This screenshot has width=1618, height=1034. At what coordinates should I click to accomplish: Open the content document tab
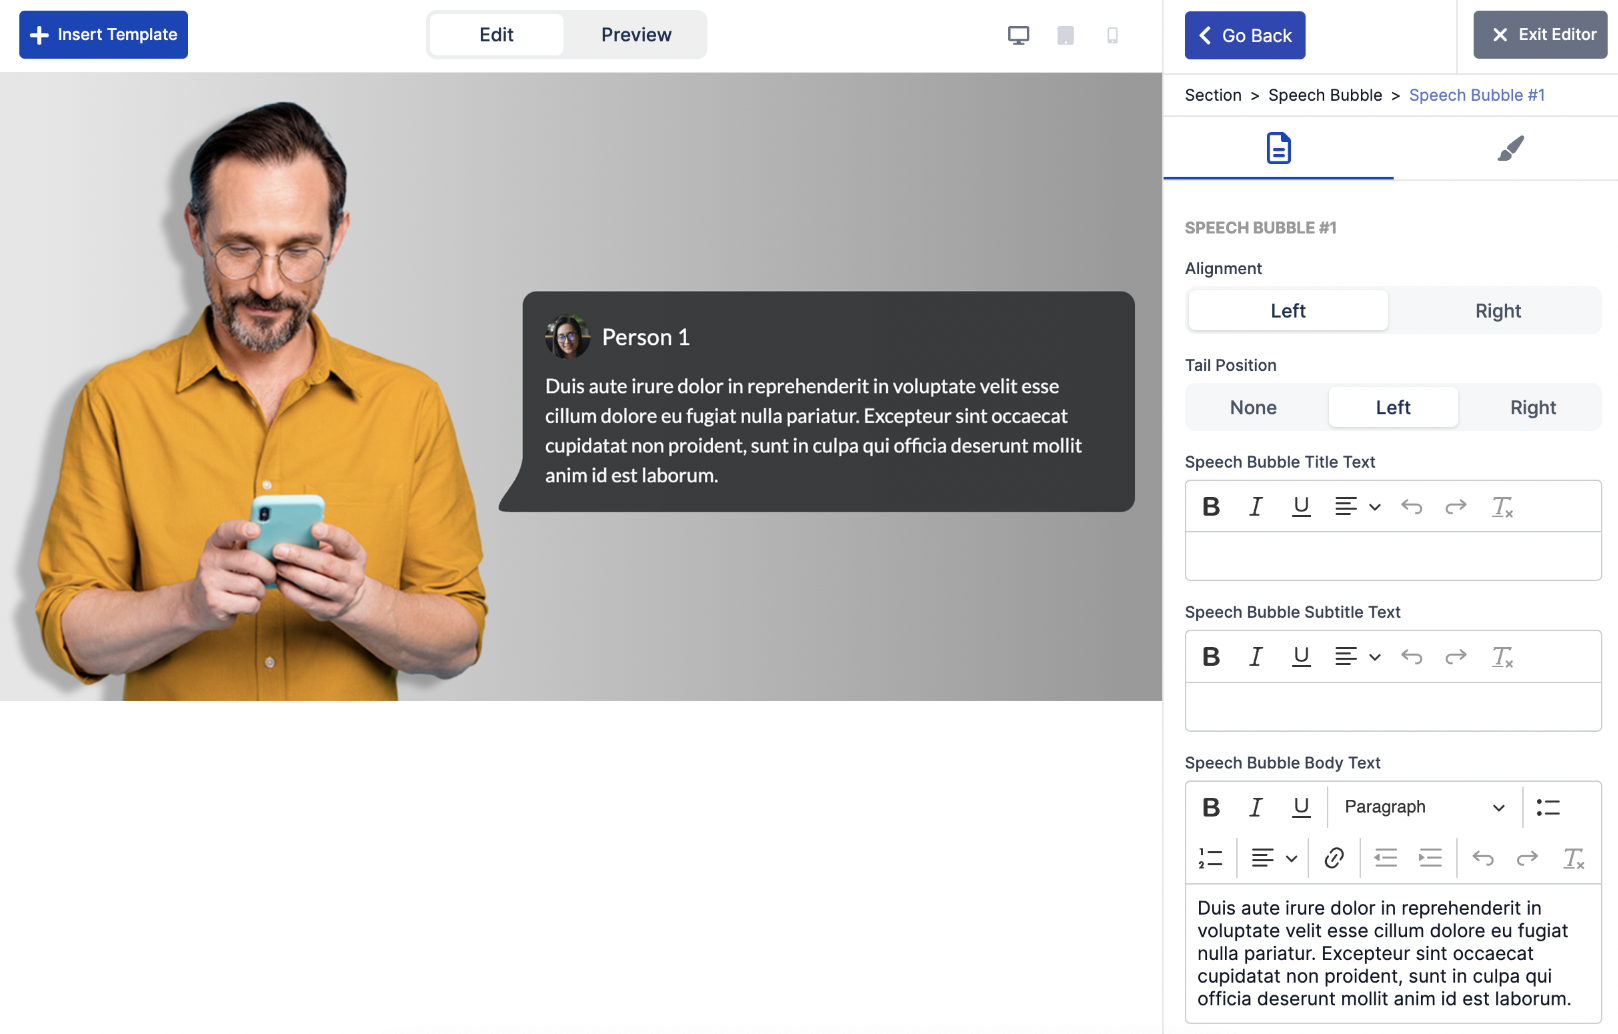click(1278, 149)
